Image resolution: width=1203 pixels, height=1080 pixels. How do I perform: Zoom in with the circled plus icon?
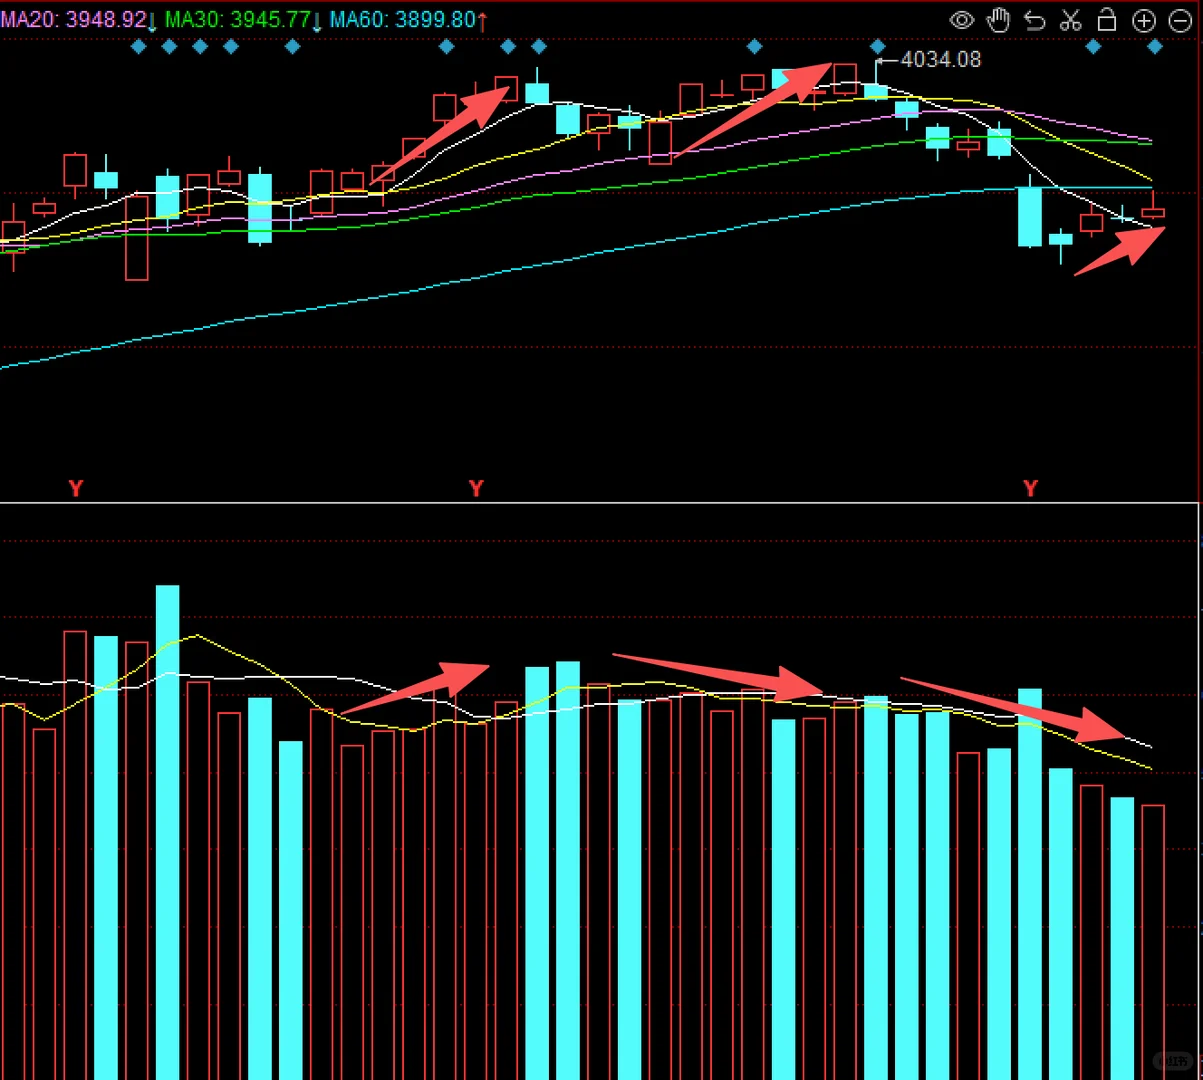coord(1143,20)
